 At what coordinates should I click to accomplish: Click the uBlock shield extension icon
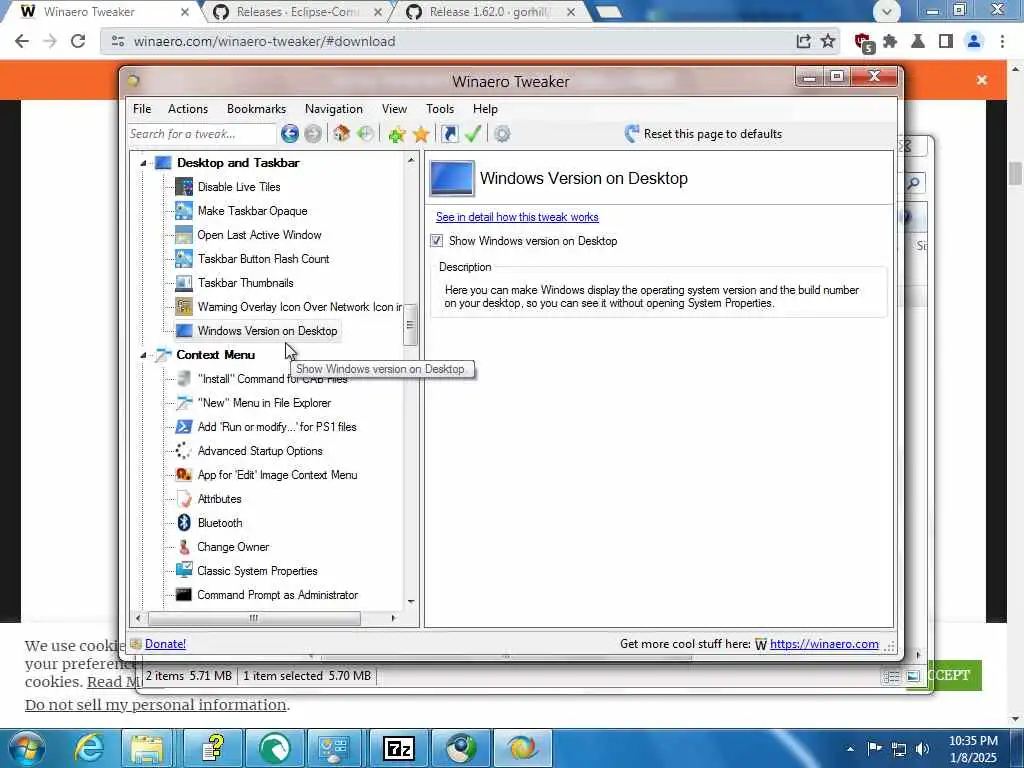point(863,42)
